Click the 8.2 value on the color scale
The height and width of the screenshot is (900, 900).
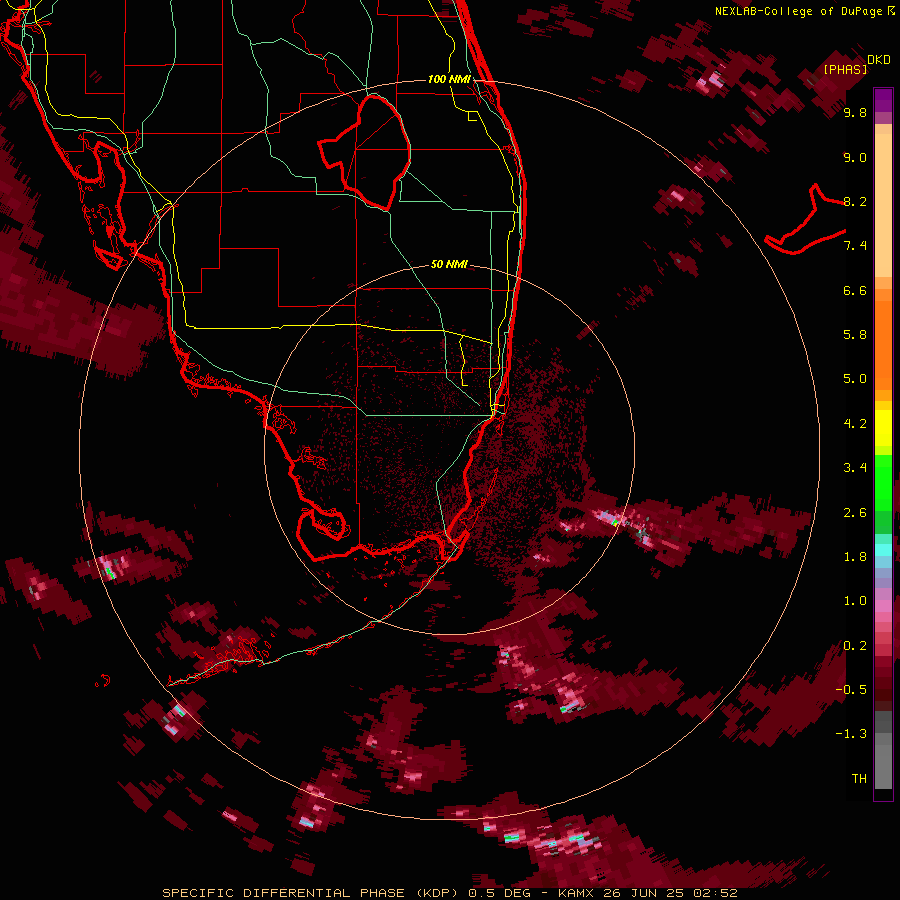[855, 201]
